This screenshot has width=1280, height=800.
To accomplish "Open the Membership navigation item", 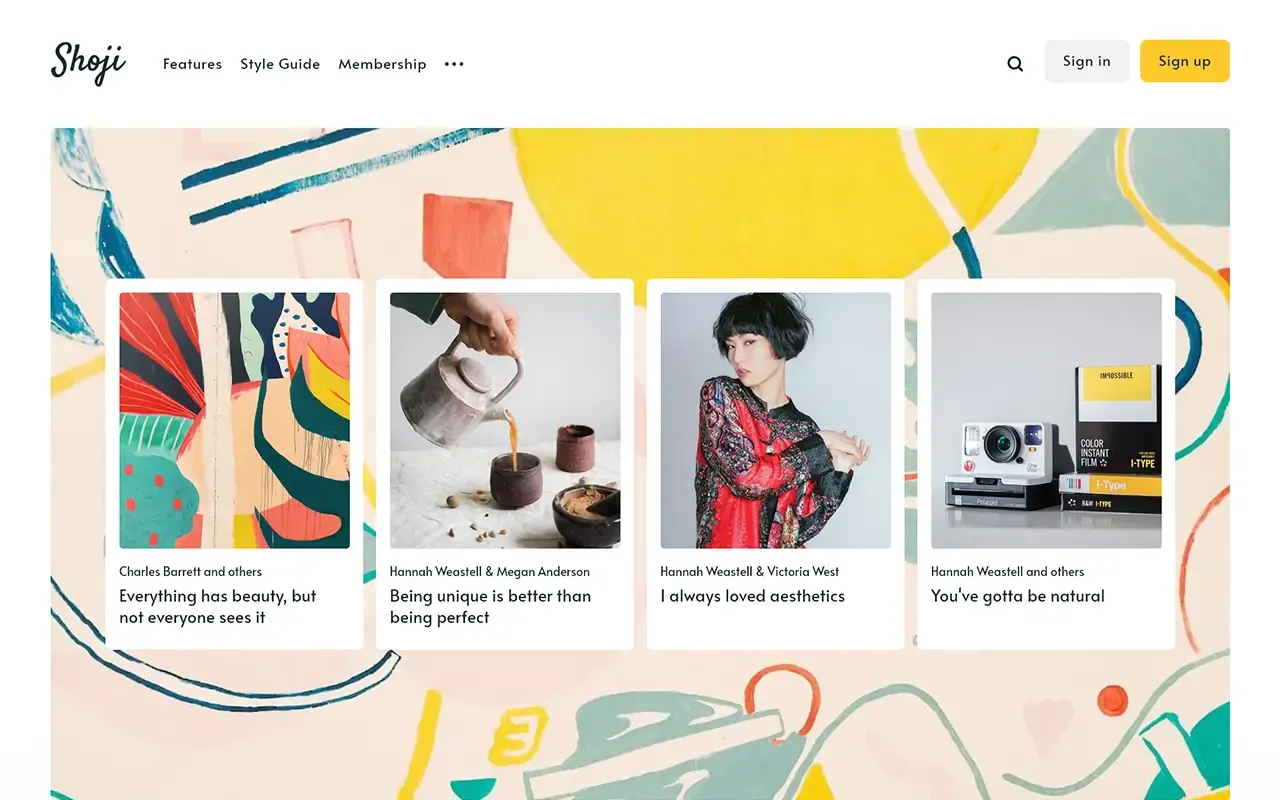I will coord(382,64).
